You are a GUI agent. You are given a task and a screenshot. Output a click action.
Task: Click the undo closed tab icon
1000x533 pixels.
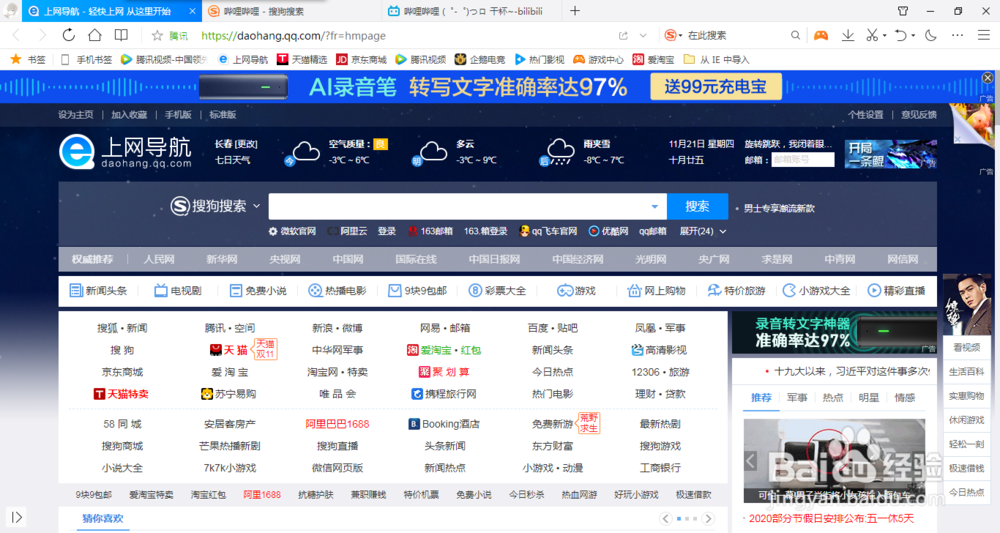point(900,36)
